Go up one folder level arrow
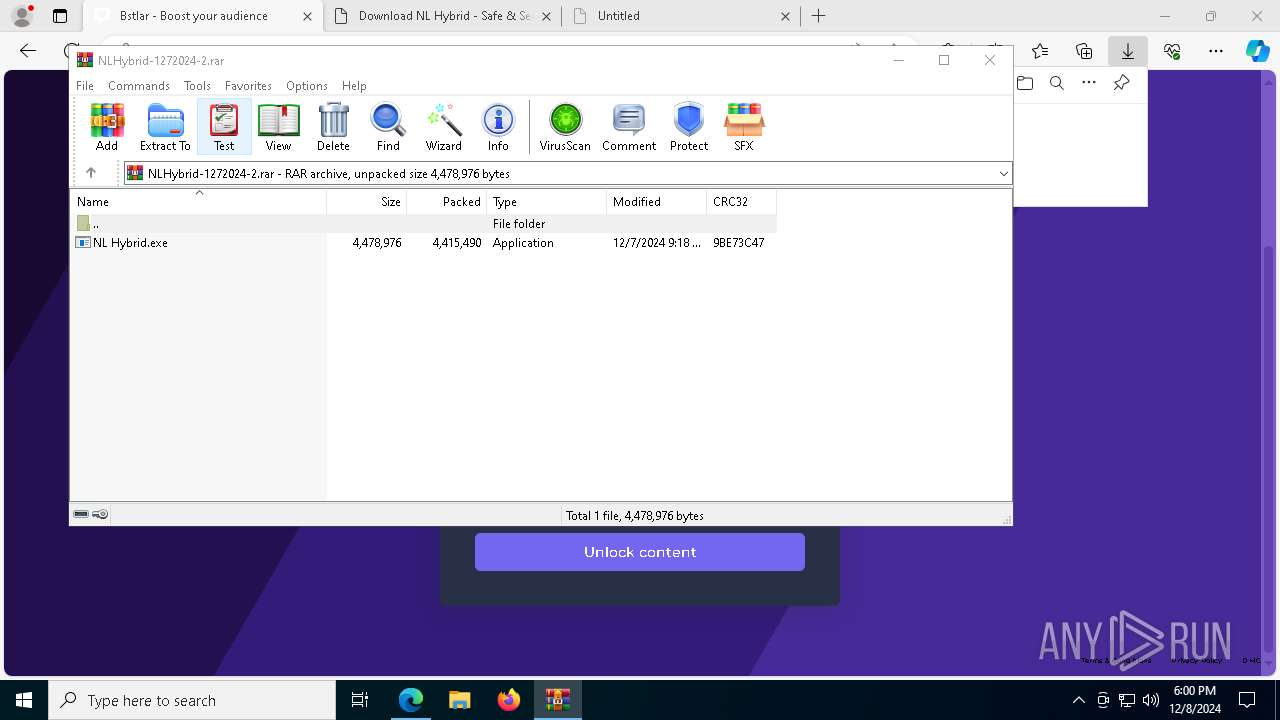The width and height of the screenshot is (1280, 720). coord(91,173)
